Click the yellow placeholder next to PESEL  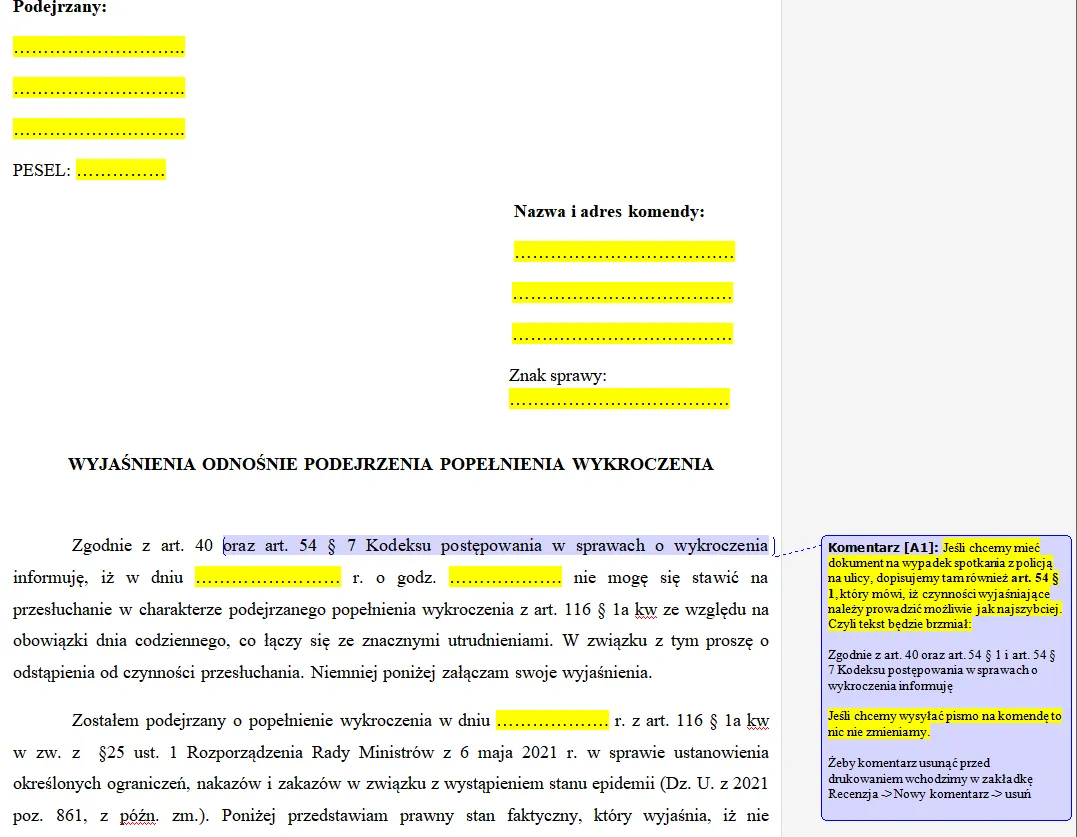pos(120,170)
